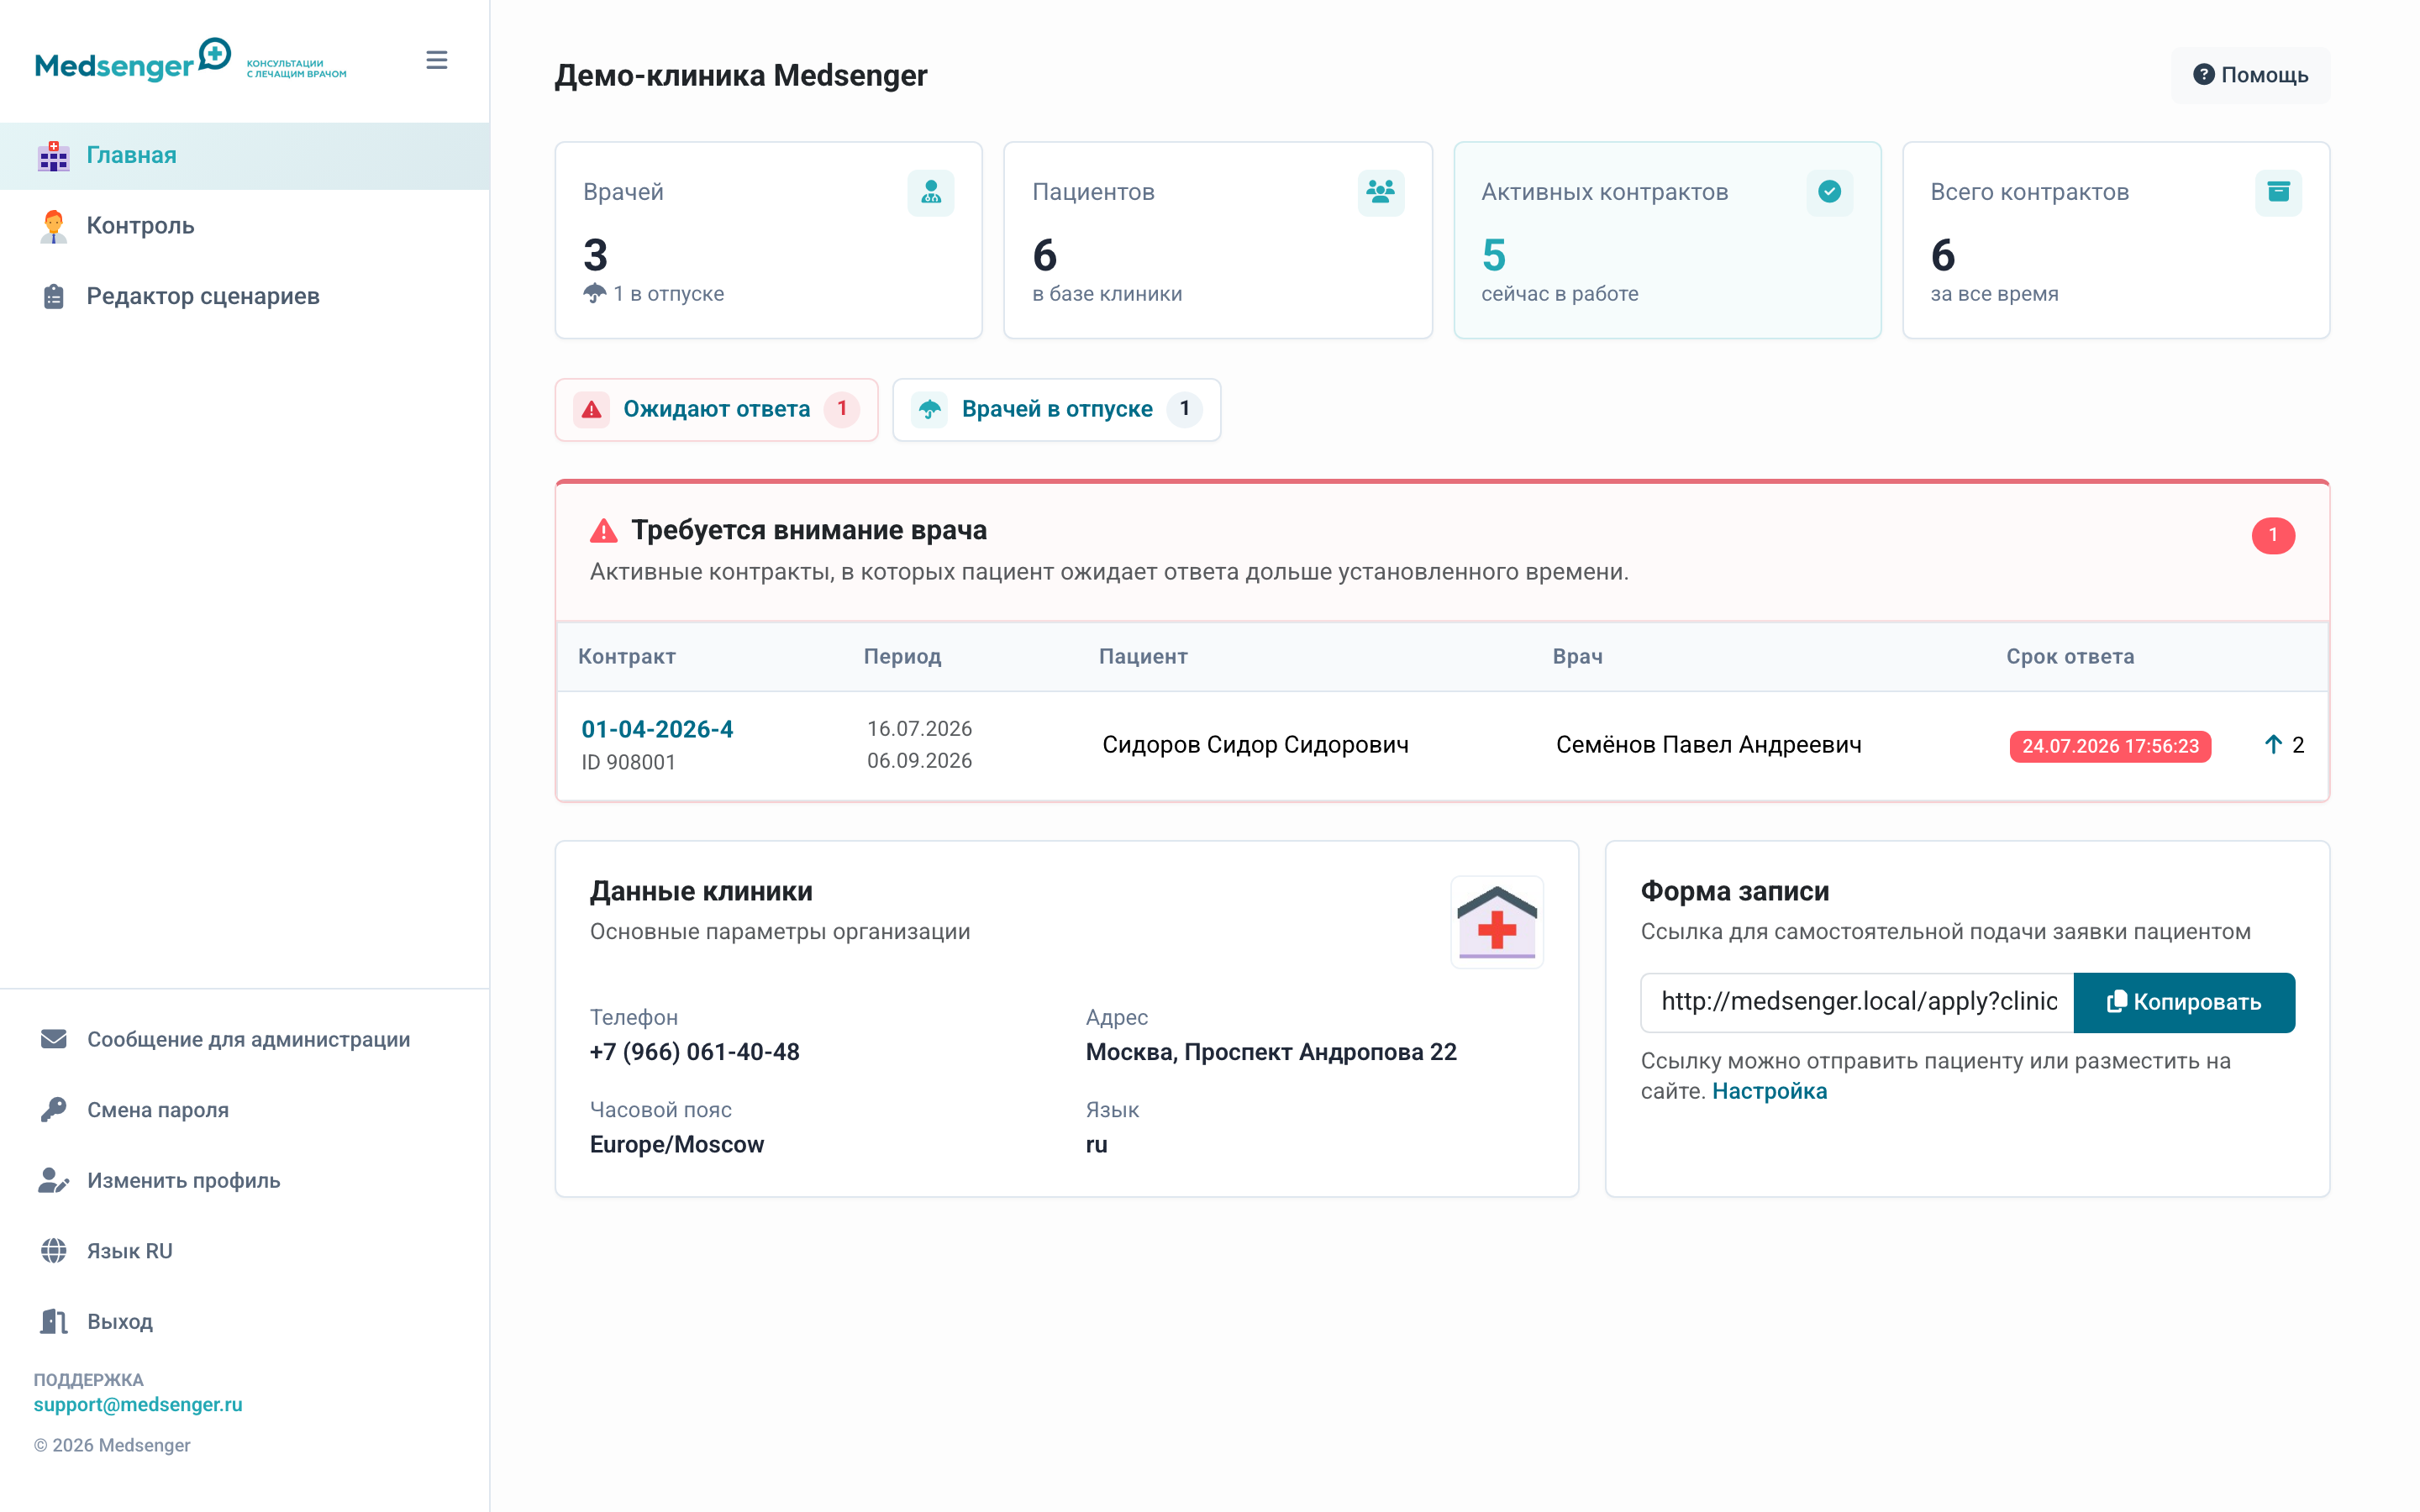Viewport: 2420px width, 1512px height.
Task: Click the doctor avatar icon beside Контроль
Action: pos(54,226)
